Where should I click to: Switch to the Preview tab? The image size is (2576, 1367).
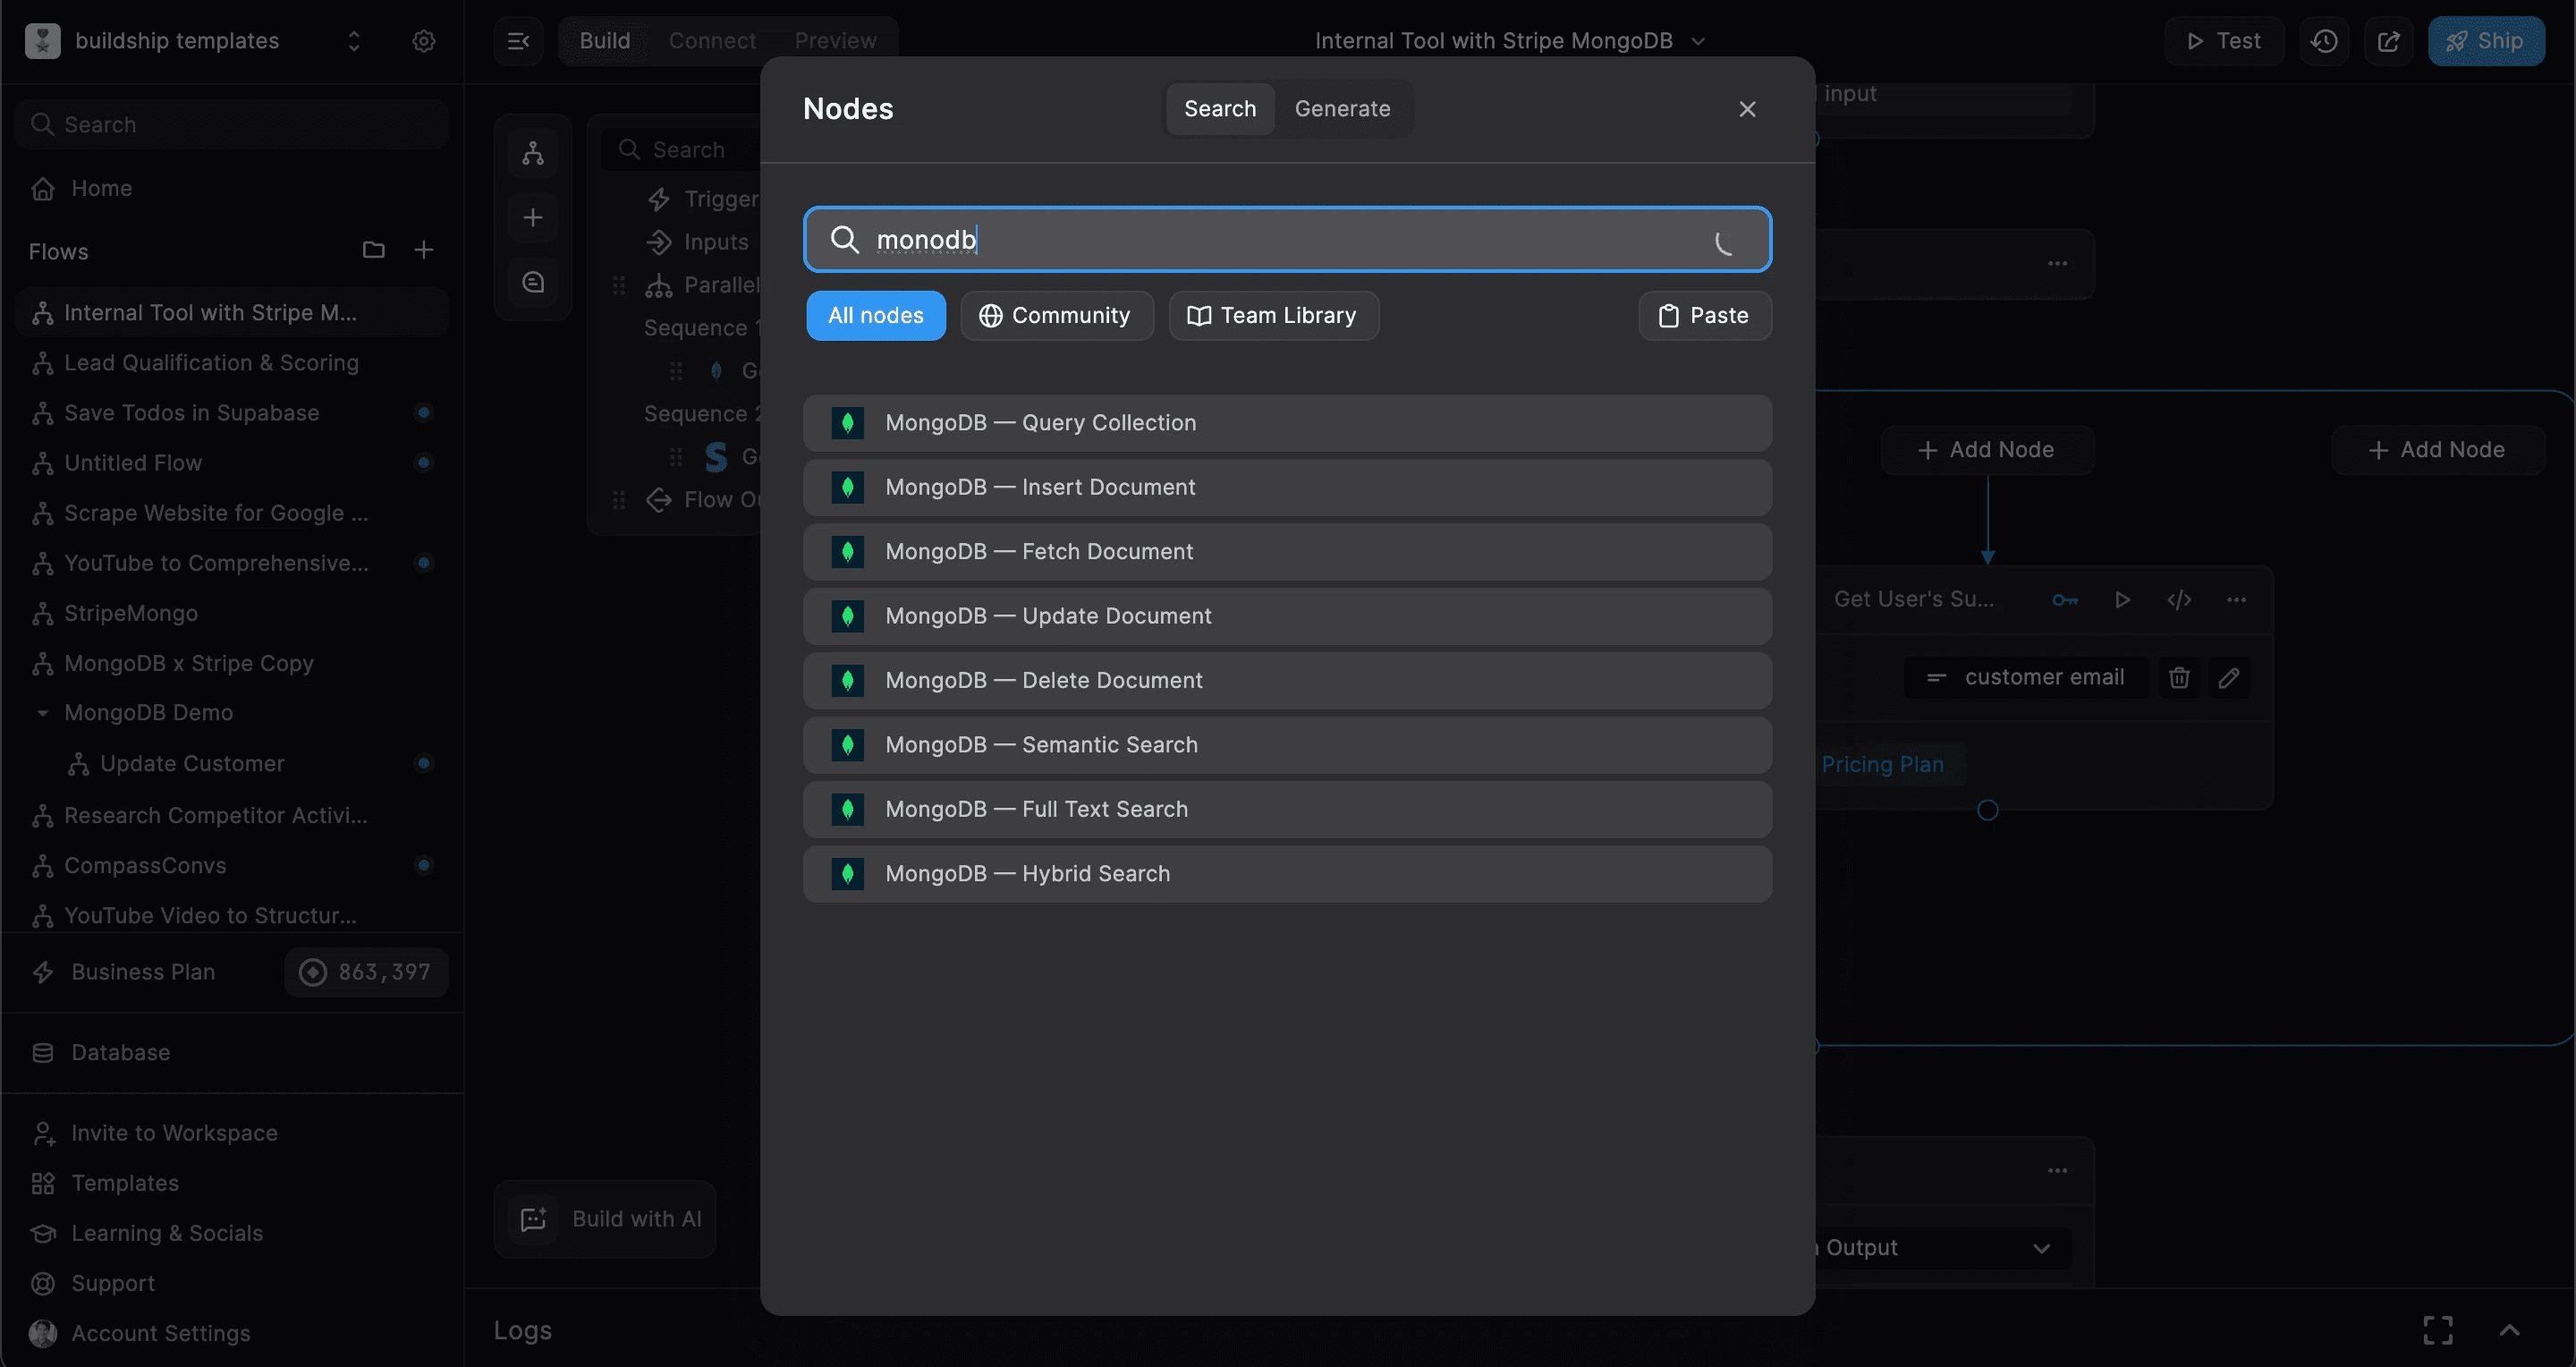pyautogui.click(x=835, y=41)
